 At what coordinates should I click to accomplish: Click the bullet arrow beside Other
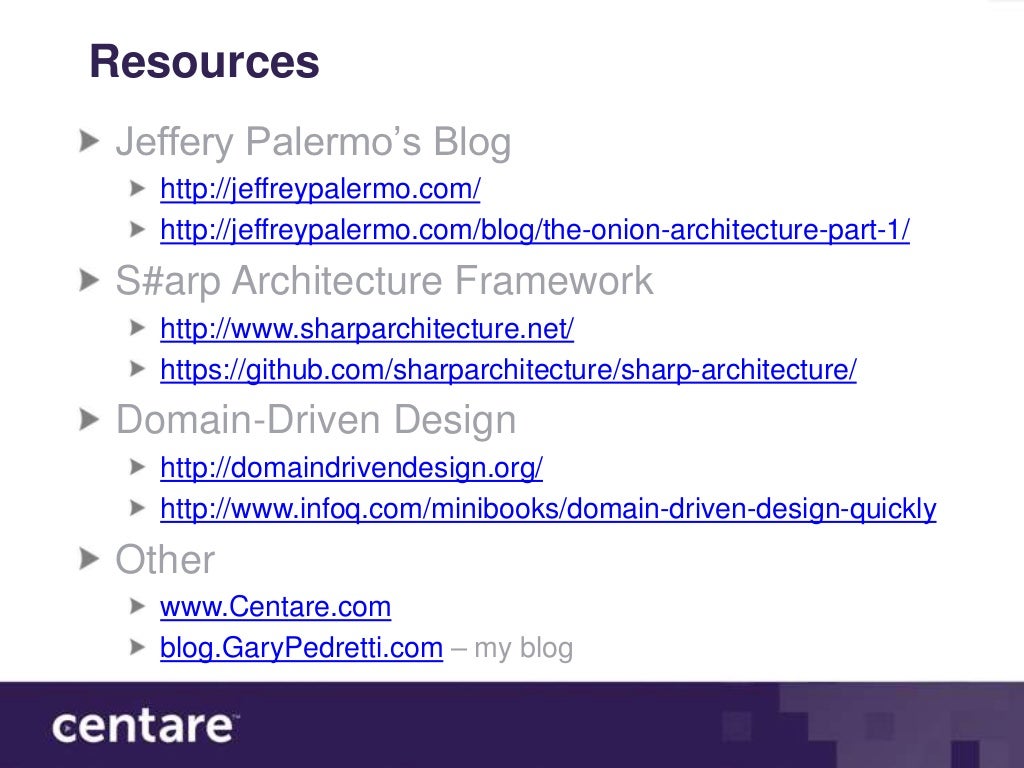(89, 559)
